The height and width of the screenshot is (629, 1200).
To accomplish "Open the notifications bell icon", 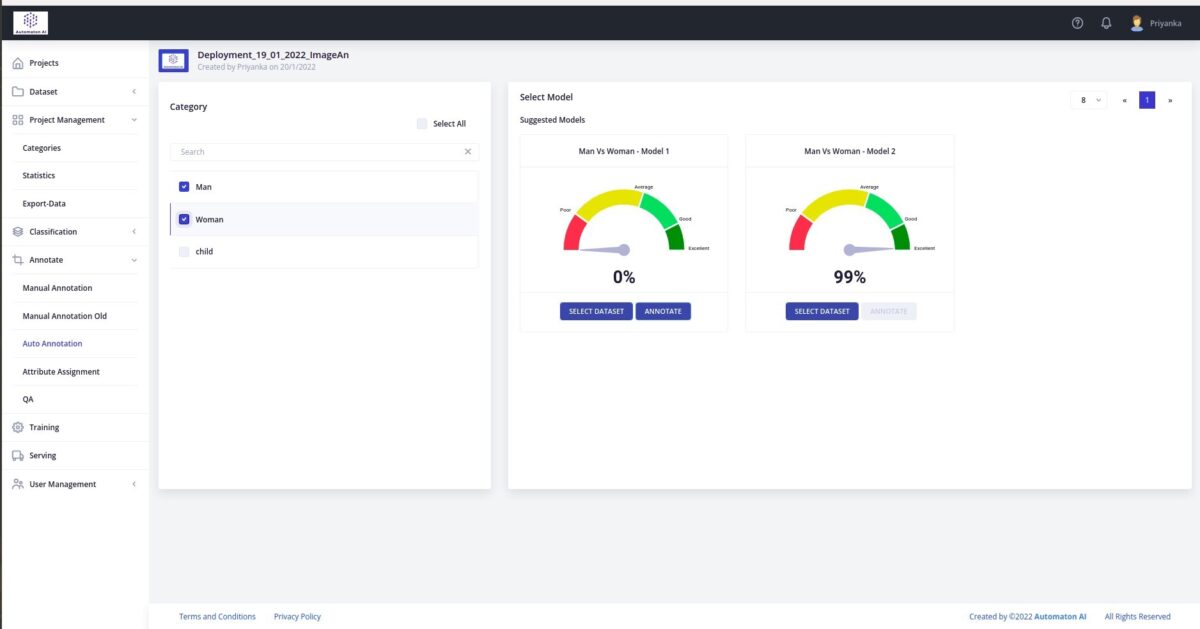I will 1106,23.
